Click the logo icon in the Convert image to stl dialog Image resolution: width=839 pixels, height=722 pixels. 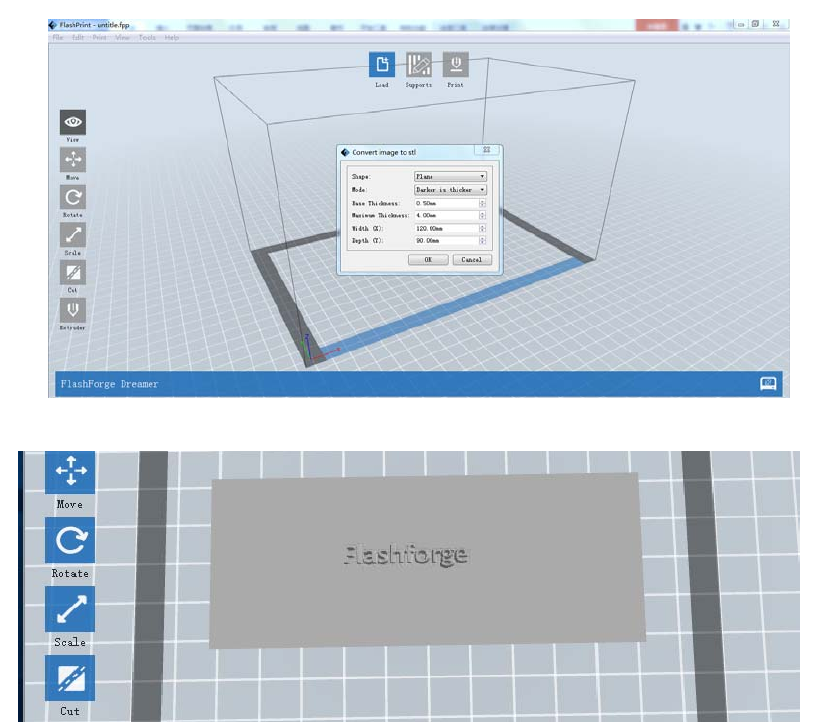pyautogui.click(x=345, y=152)
